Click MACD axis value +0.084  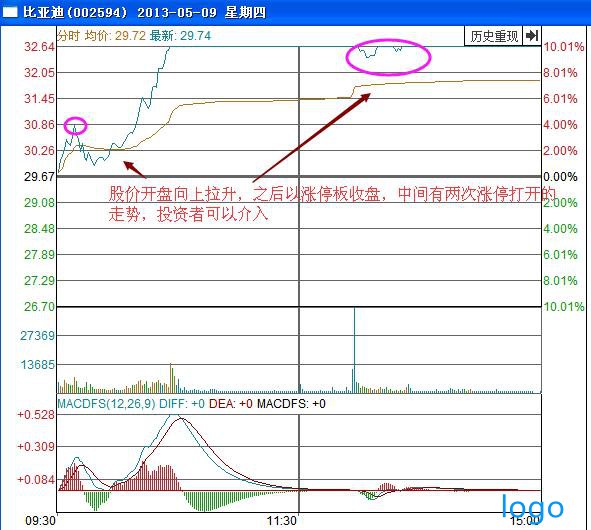[x=36, y=480]
